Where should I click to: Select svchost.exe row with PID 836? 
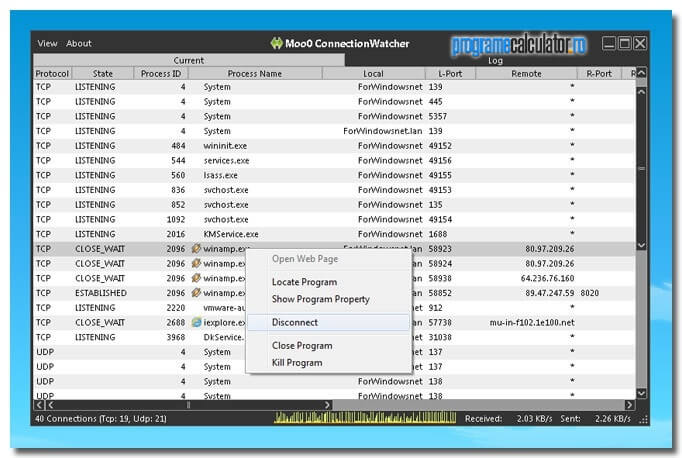(x=334, y=190)
